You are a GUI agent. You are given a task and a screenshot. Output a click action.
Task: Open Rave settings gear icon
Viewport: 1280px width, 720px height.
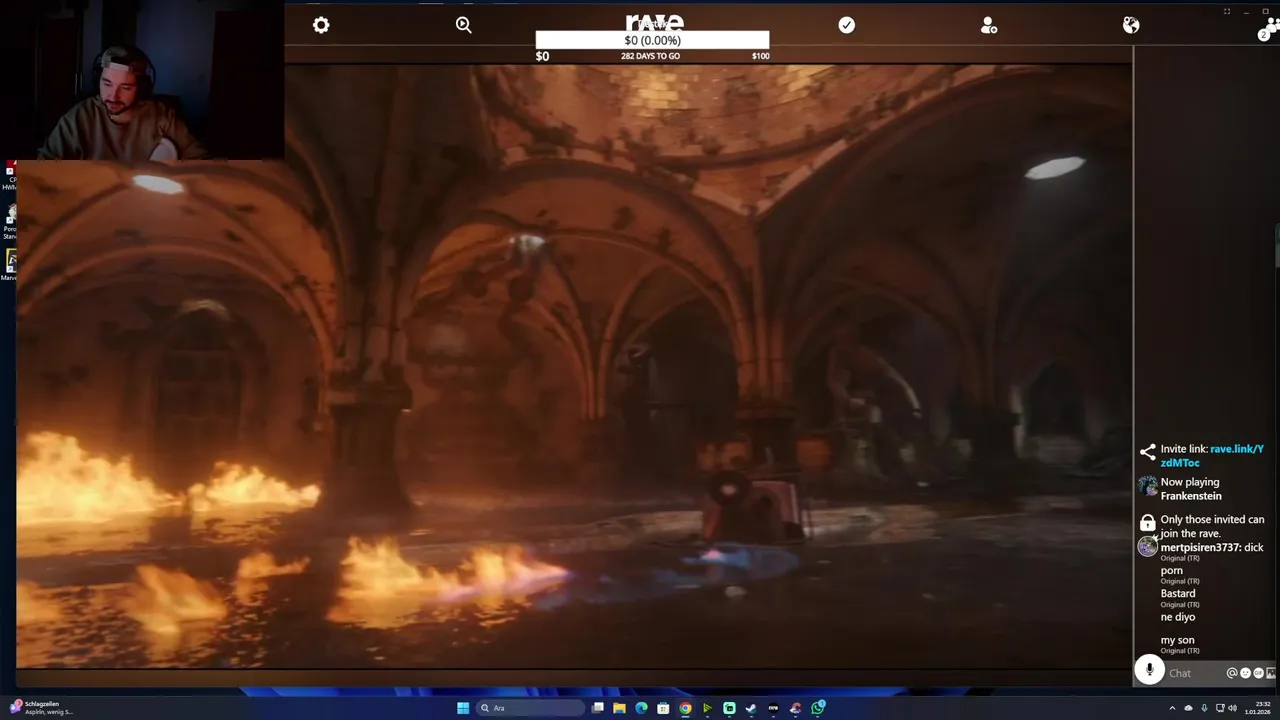(321, 25)
